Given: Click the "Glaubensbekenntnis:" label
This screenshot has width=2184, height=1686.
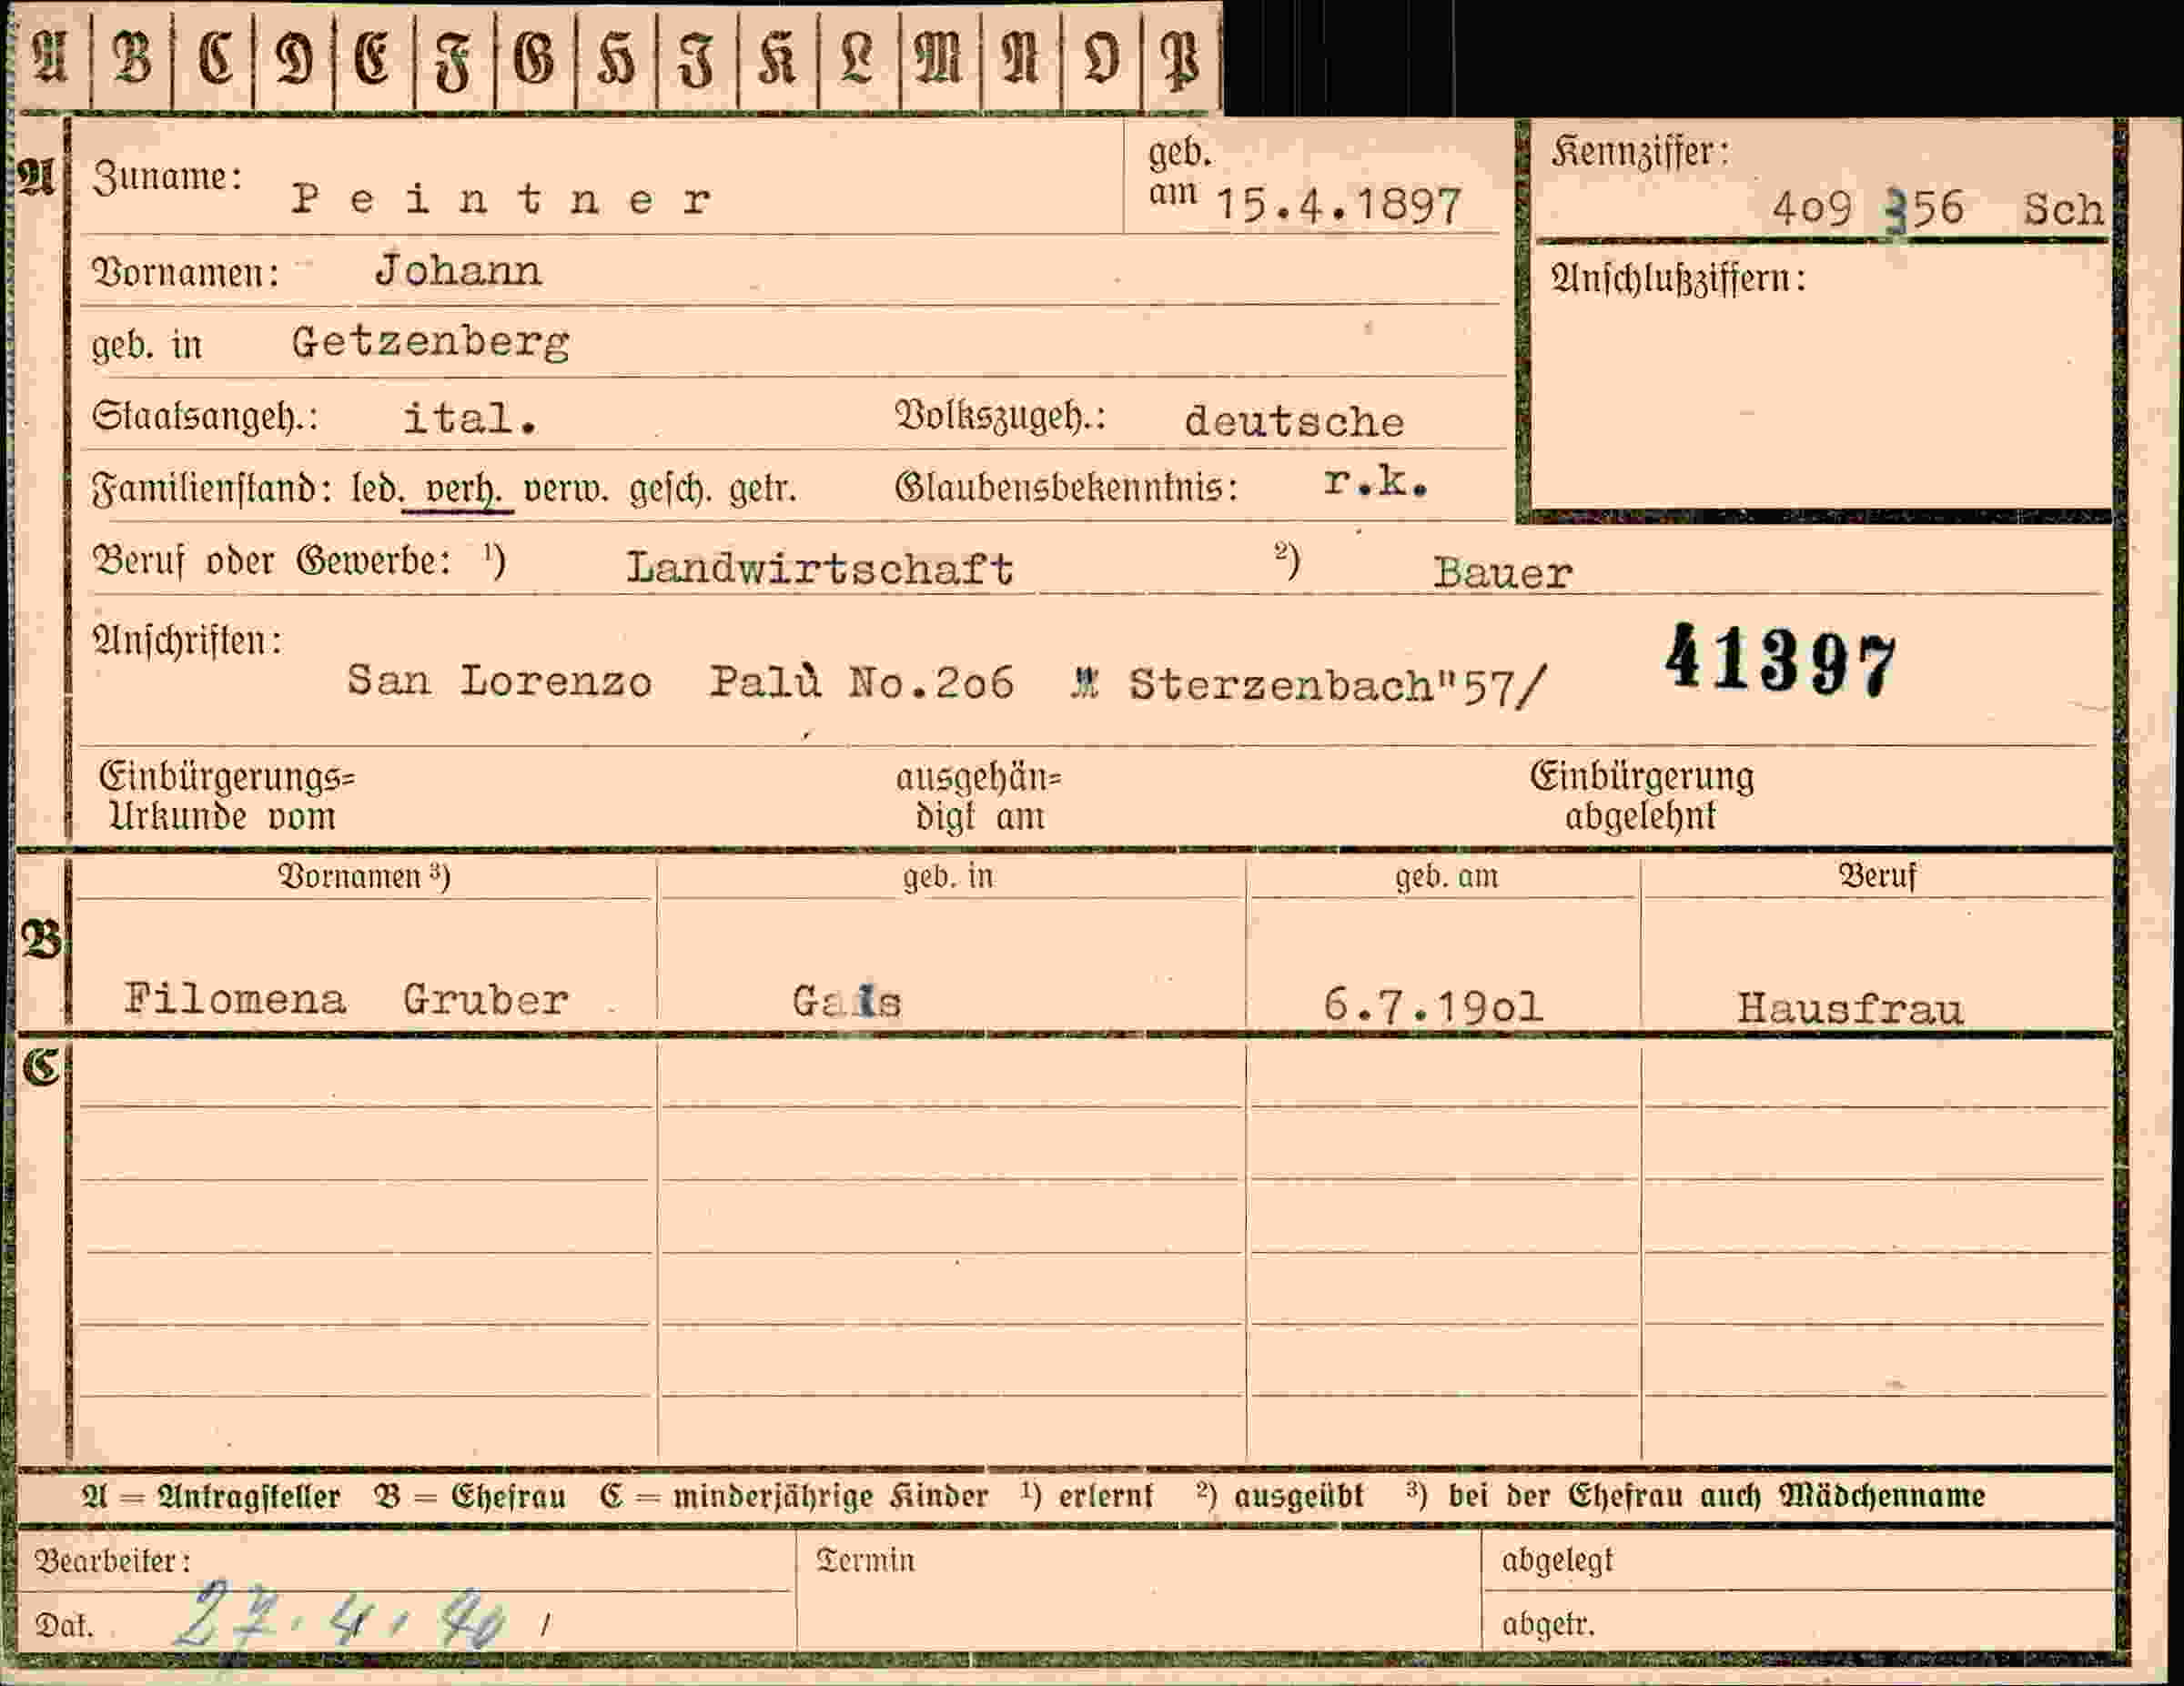Looking at the screenshot, I should point(1067,487).
